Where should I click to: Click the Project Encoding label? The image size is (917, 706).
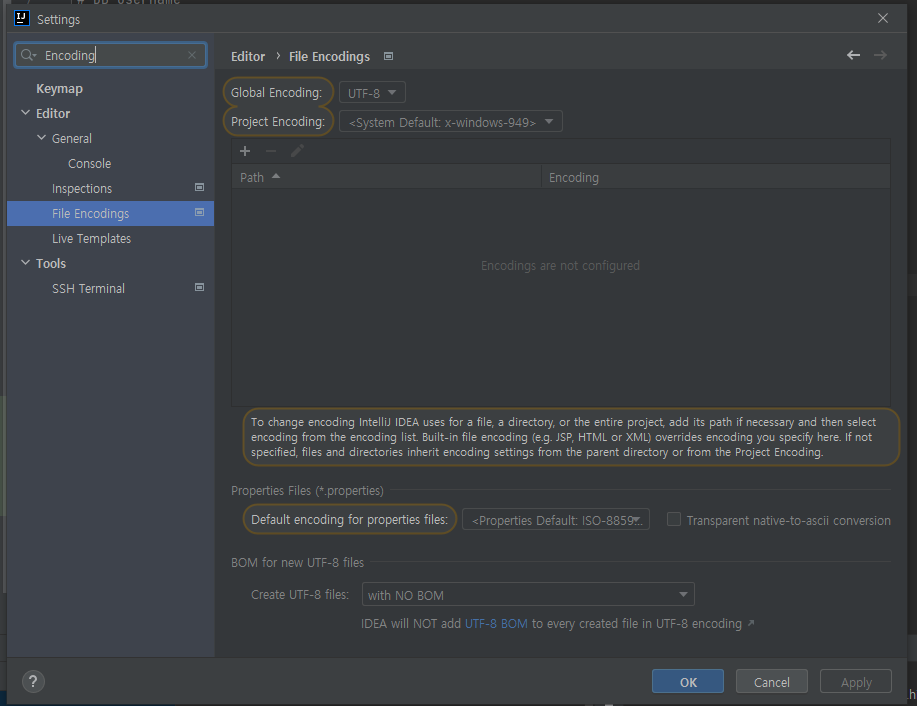[278, 122]
